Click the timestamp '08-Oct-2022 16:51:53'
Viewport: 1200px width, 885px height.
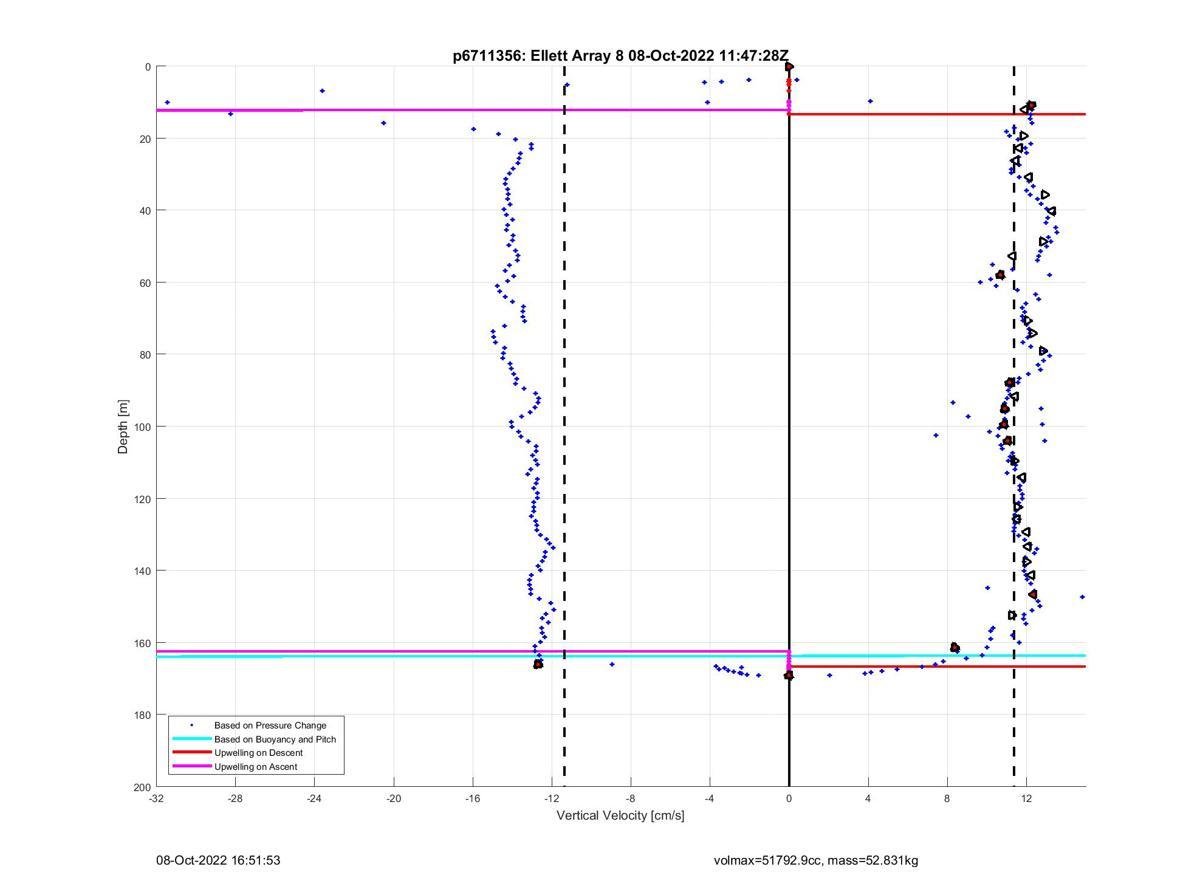tap(218, 860)
